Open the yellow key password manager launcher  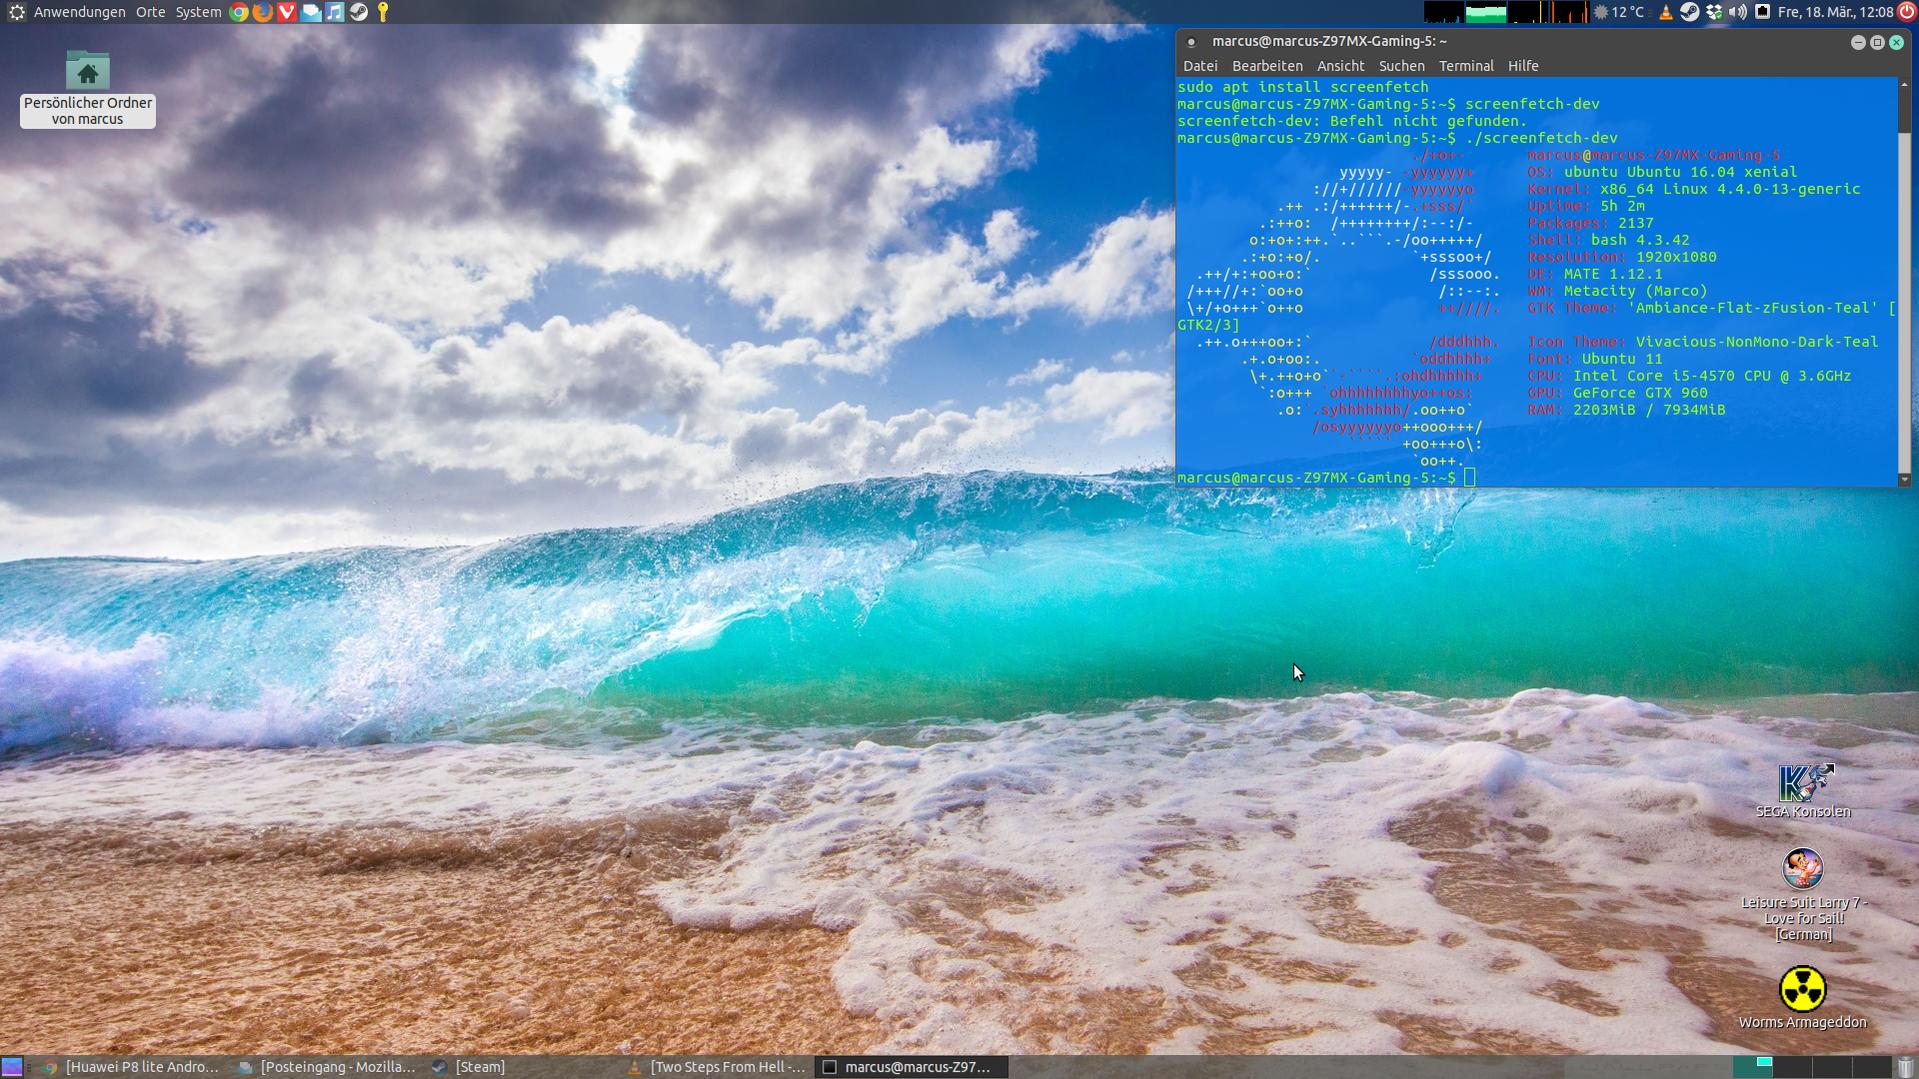[x=383, y=12]
